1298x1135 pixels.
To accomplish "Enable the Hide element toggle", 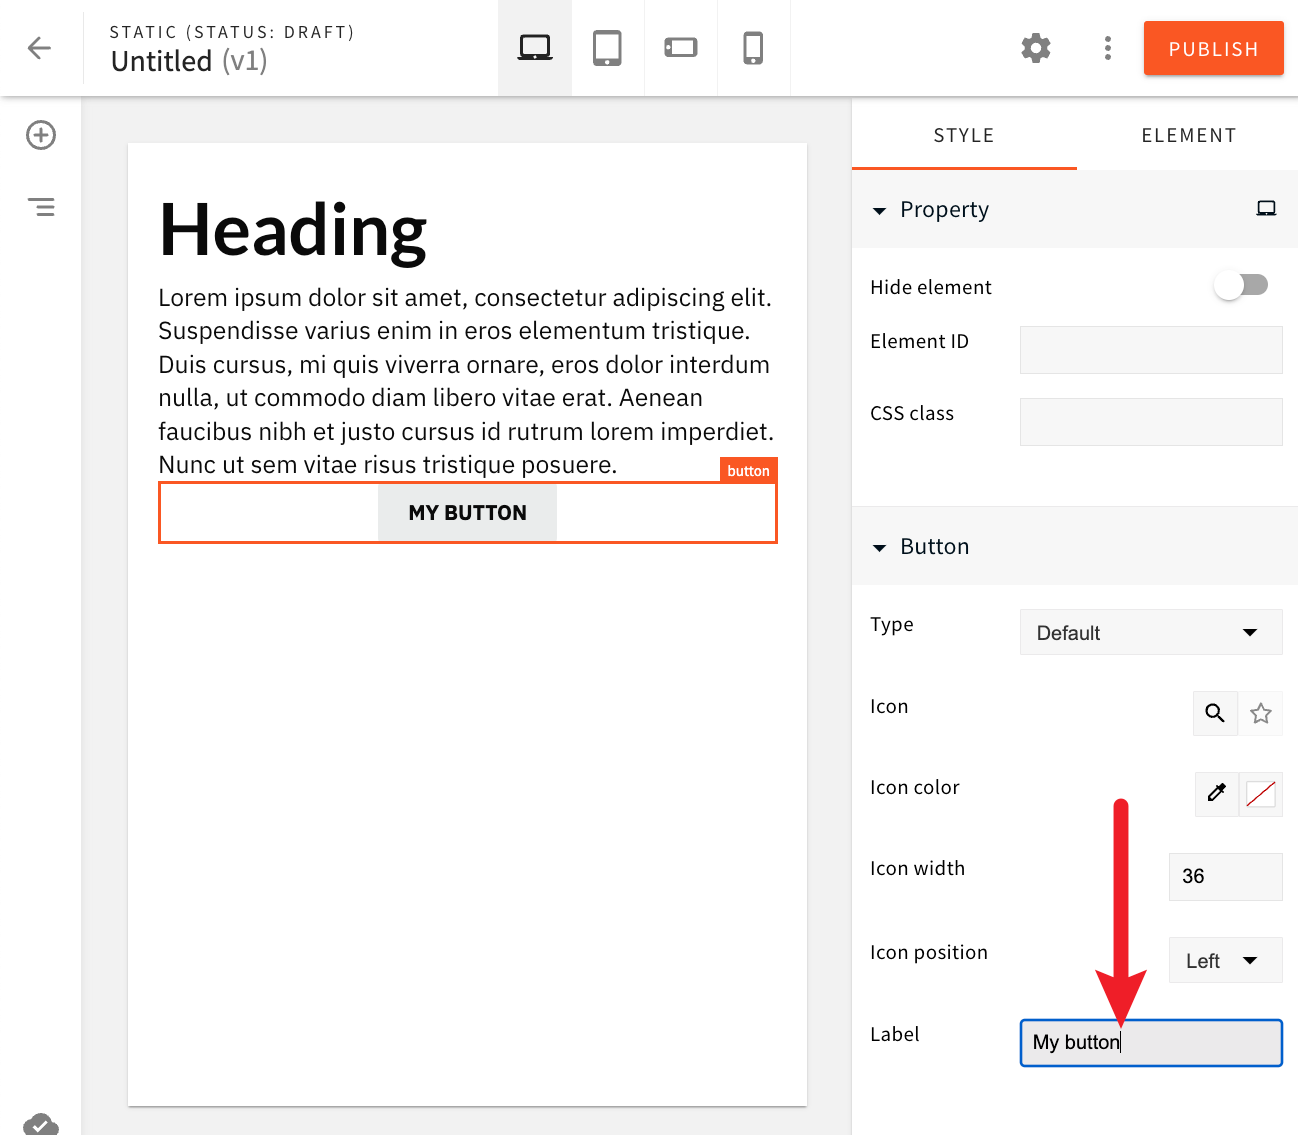I will click(1241, 285).
